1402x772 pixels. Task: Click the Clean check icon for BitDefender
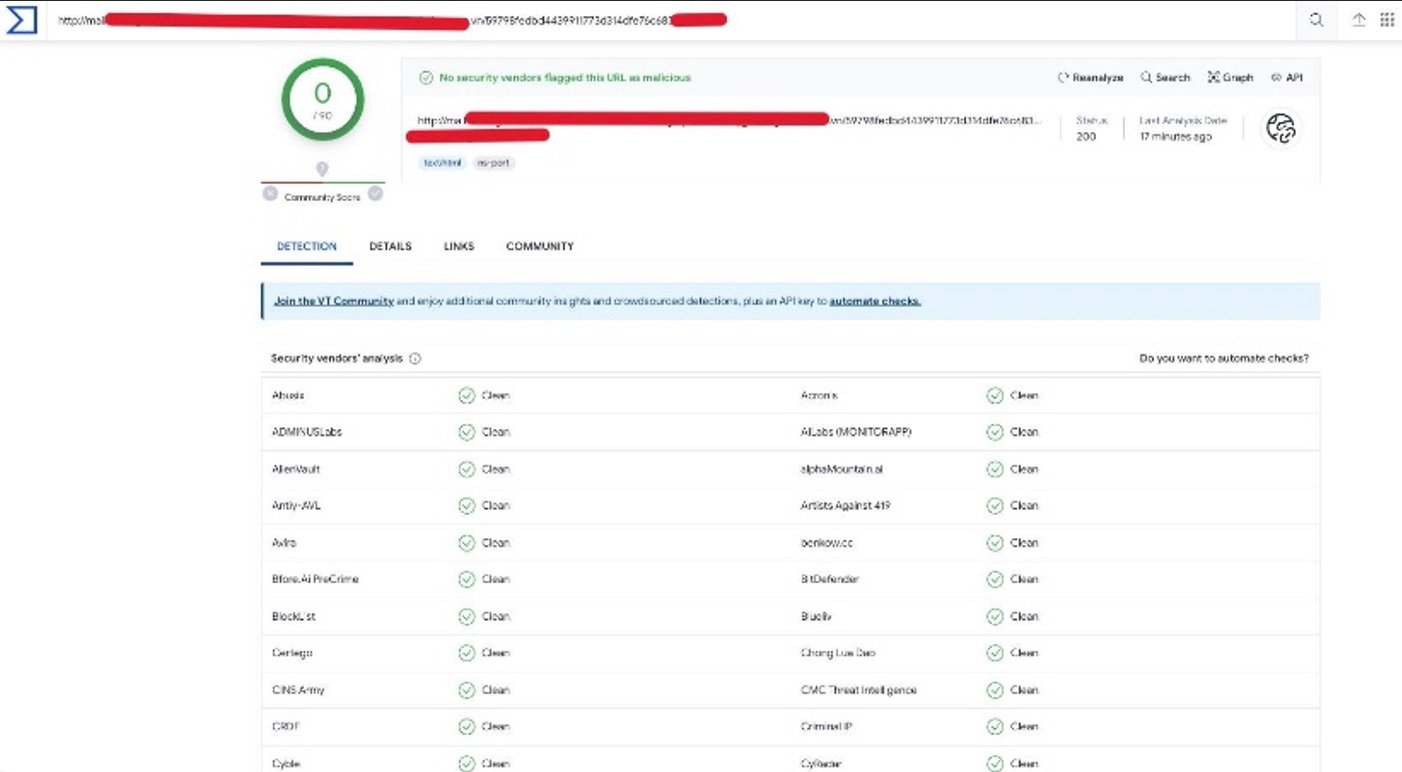pos(994,579)
